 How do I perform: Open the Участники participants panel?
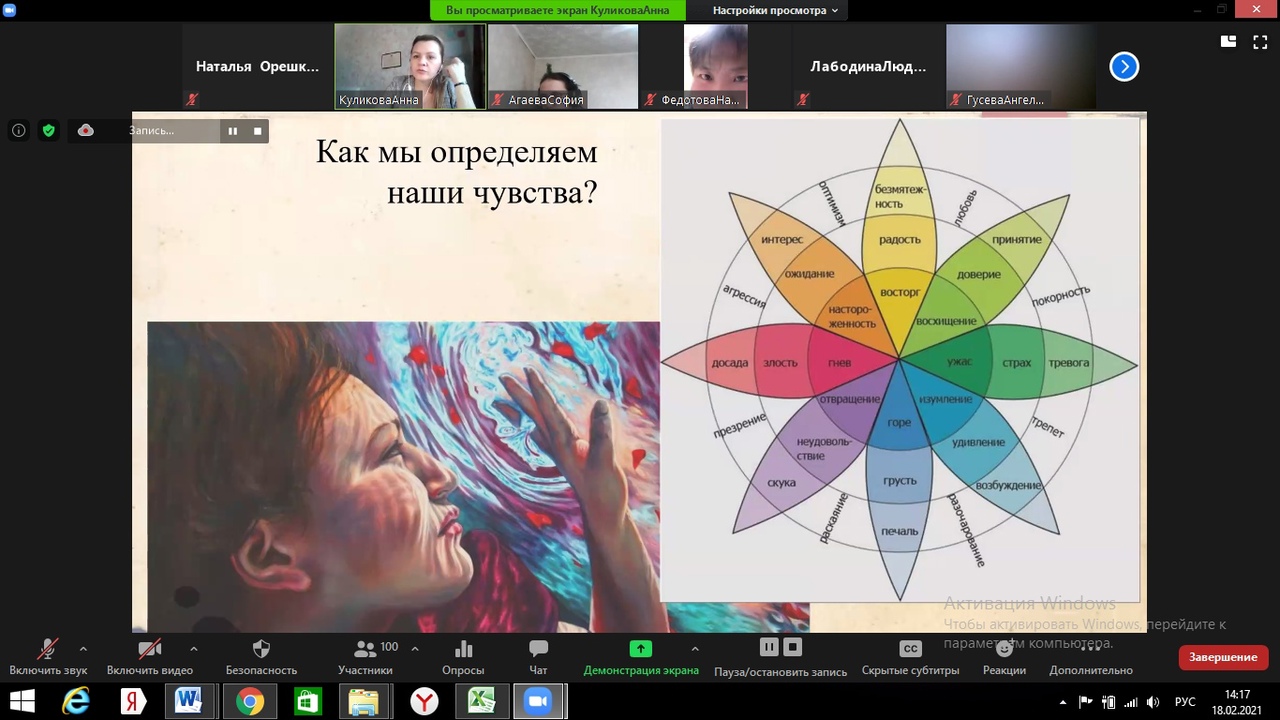tap(365, 657)
